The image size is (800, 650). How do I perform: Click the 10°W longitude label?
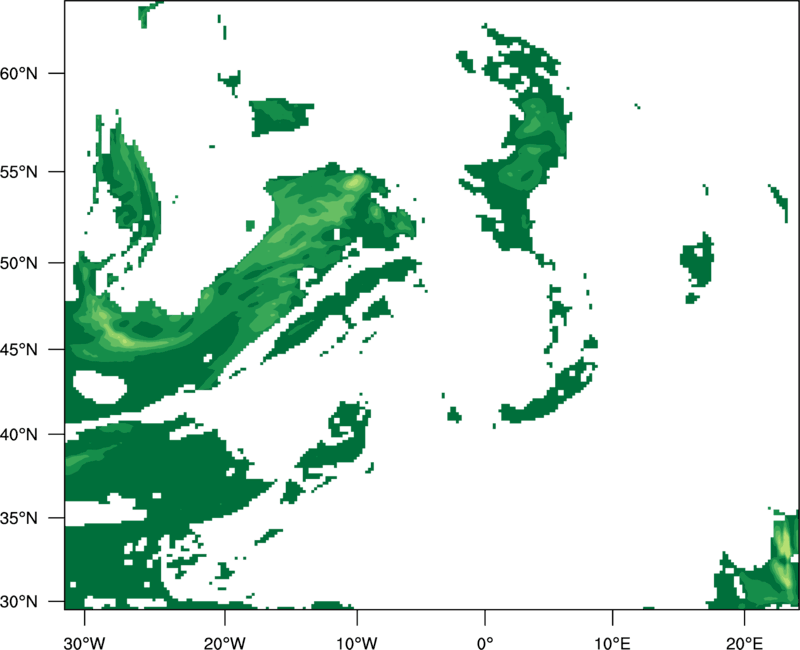point(356,643)
